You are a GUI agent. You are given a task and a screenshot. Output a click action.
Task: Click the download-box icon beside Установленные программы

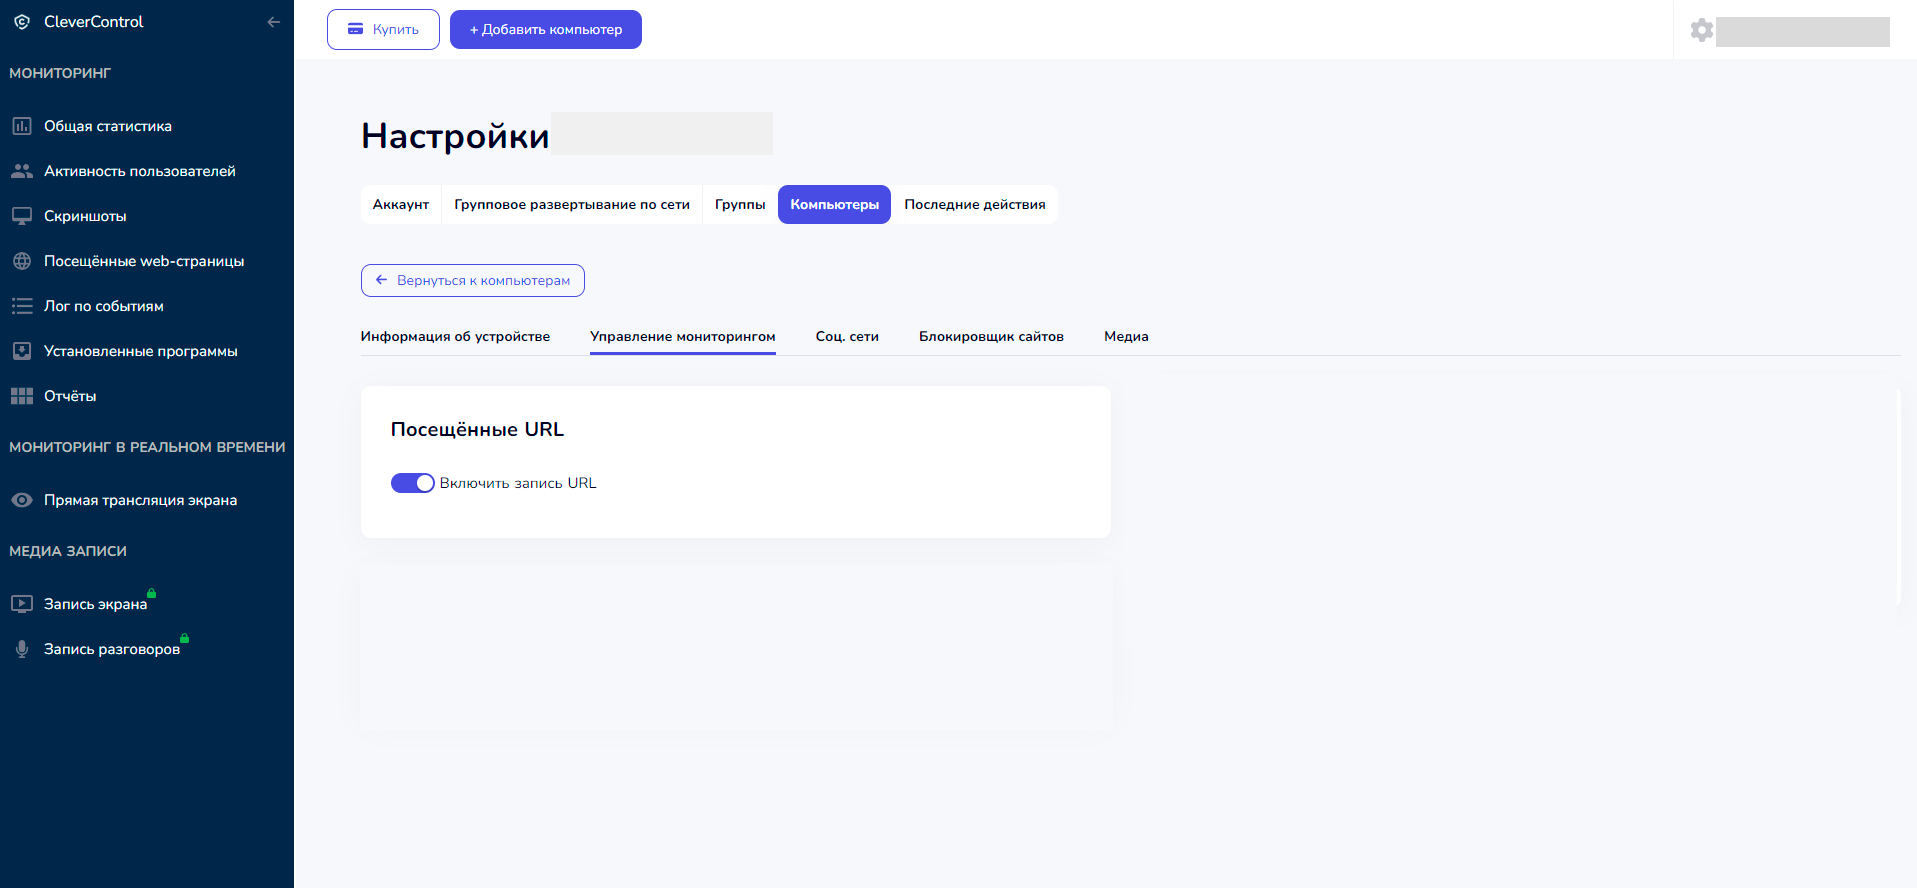point(22,351)
